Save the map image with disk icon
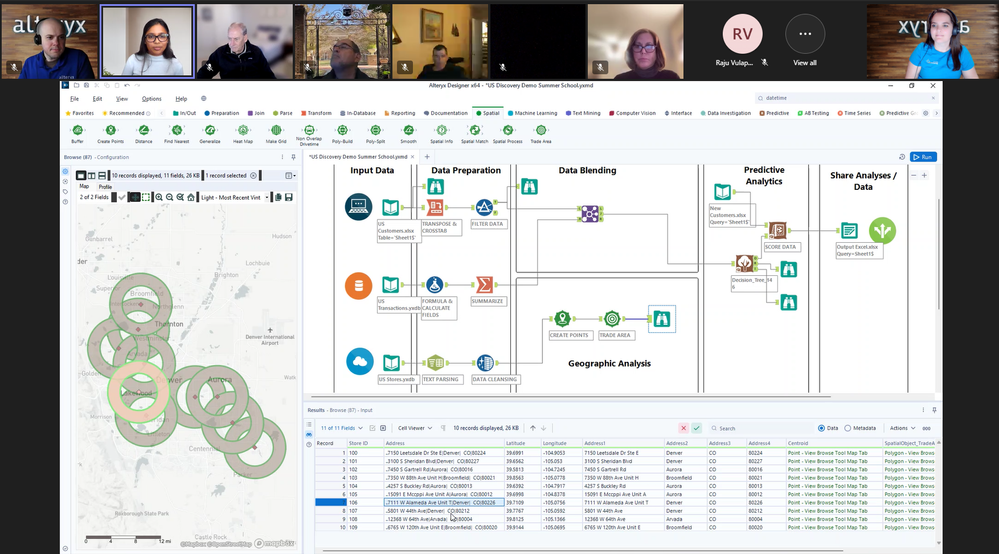 pos(289,197)
